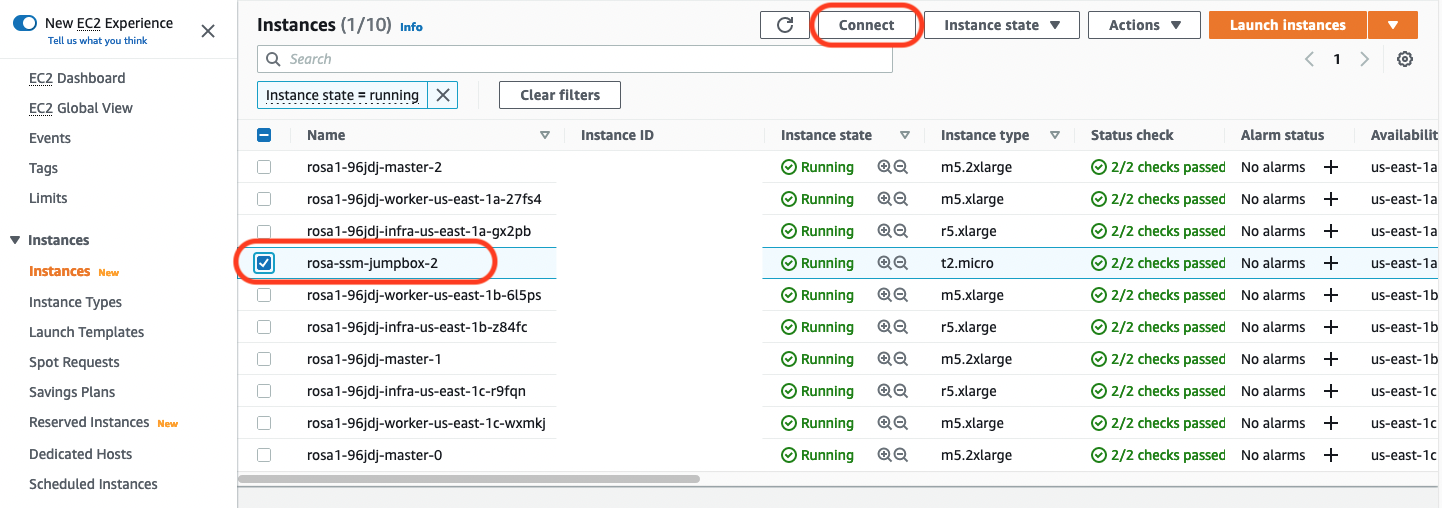Focus the instance Search field
1442x508 pixels.
point(575,59)
